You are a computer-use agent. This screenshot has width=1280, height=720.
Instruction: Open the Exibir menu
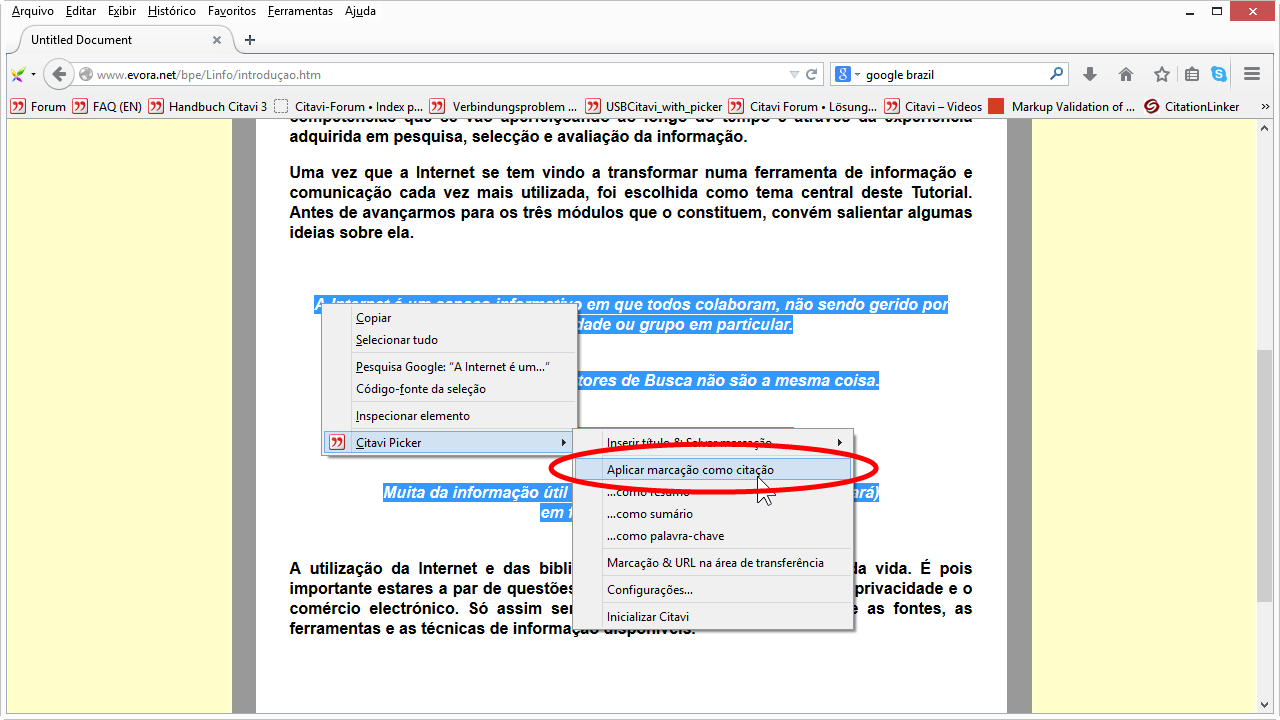pyautogui.click(x=122, y=11)
